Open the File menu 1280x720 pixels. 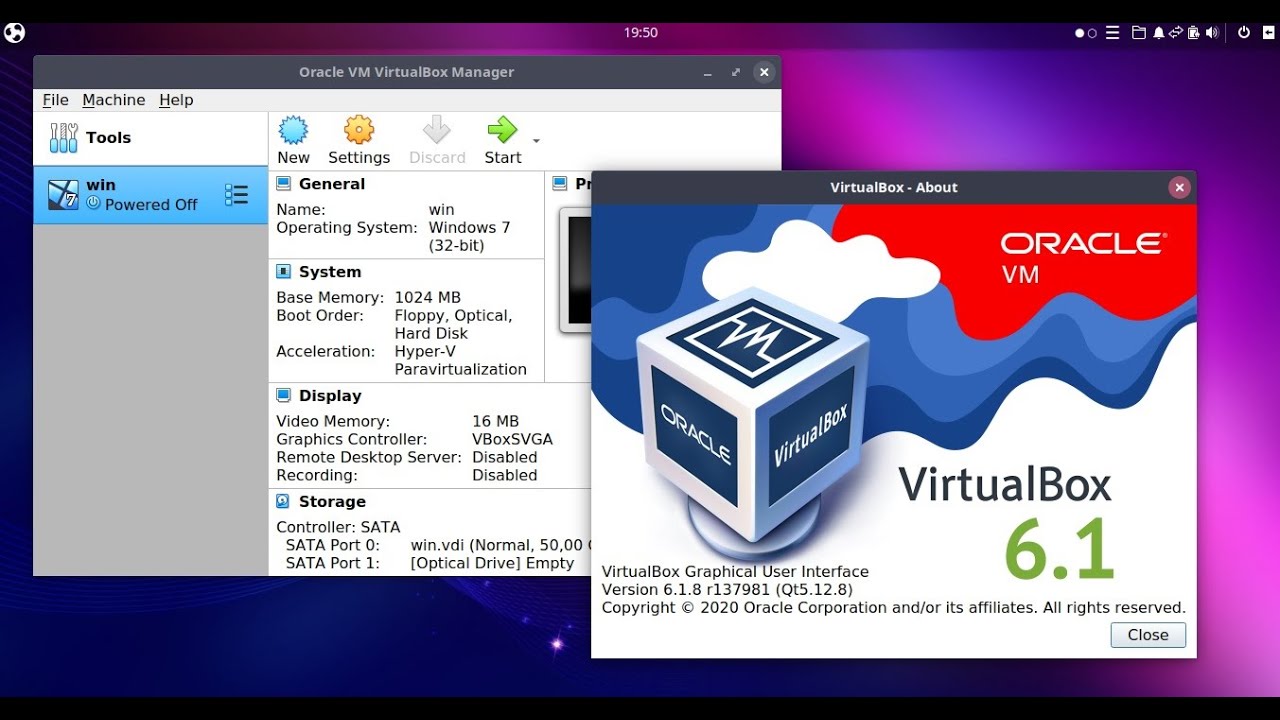pyautogui.click(x=55, y=100)
